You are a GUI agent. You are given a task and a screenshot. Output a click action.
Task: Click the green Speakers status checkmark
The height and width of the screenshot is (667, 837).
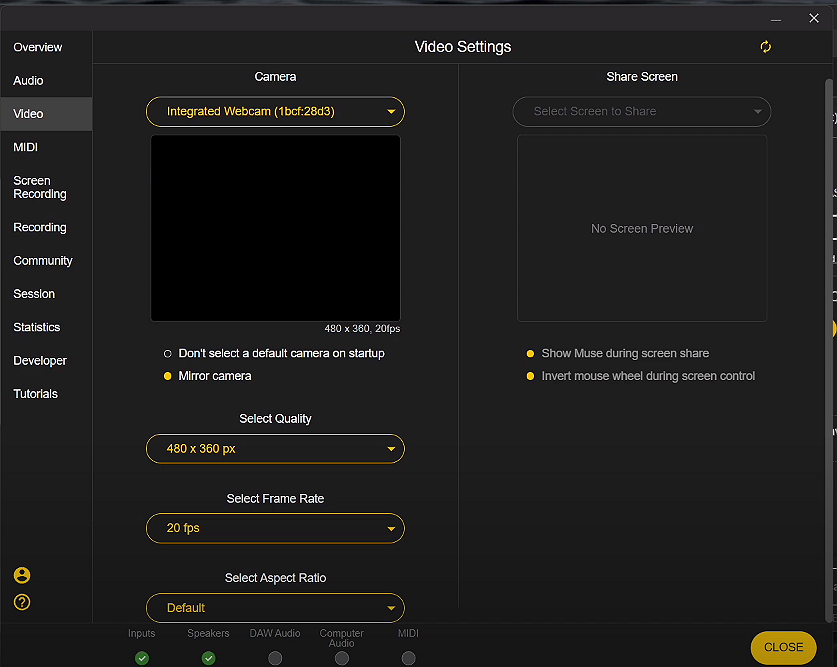(x=209, y=658)
